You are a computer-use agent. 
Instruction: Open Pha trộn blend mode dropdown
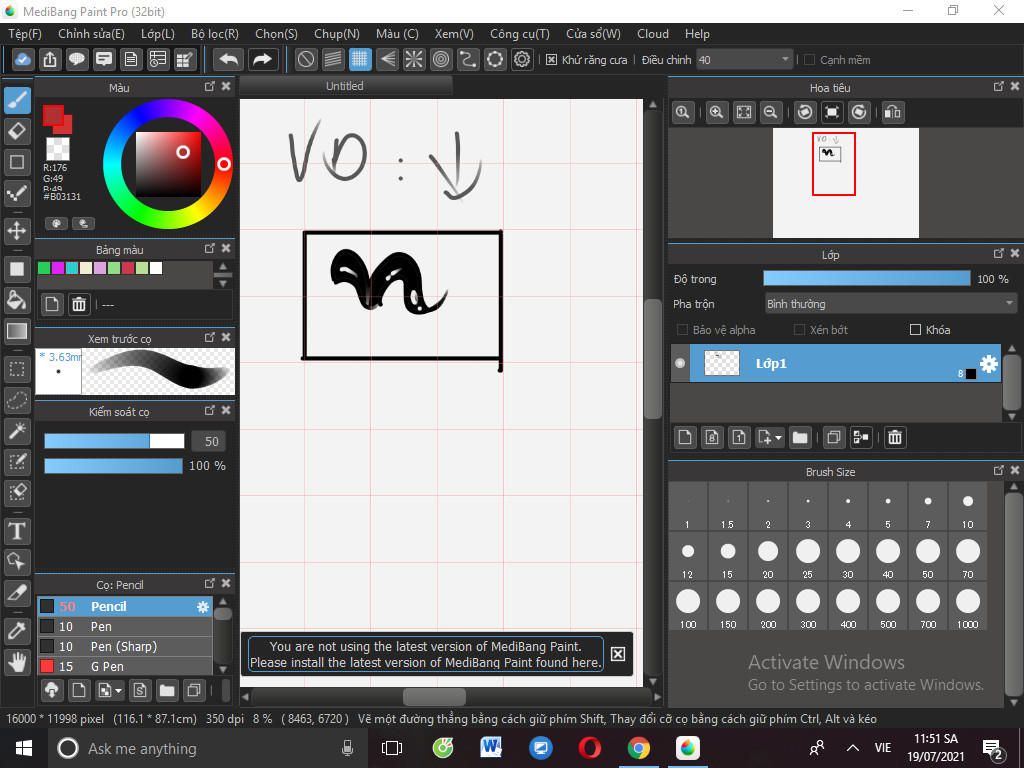coord(891,304)
